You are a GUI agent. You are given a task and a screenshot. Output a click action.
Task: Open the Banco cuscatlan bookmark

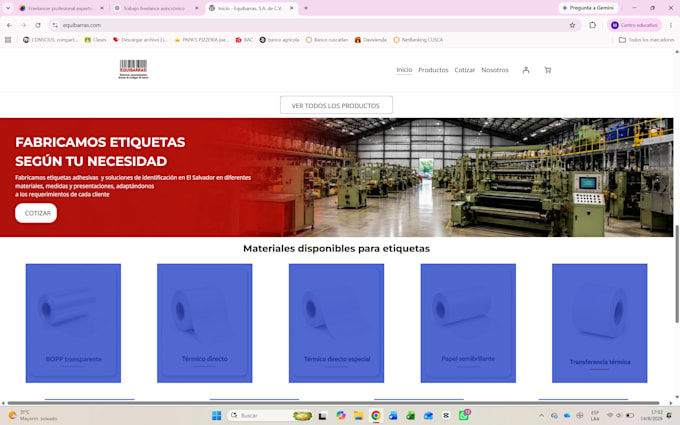coord(327,39)
